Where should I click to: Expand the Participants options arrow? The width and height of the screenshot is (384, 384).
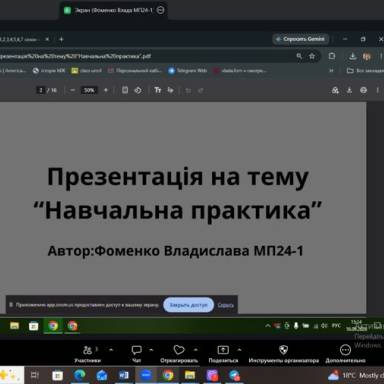pyautogui.click(x=111, y=350)
